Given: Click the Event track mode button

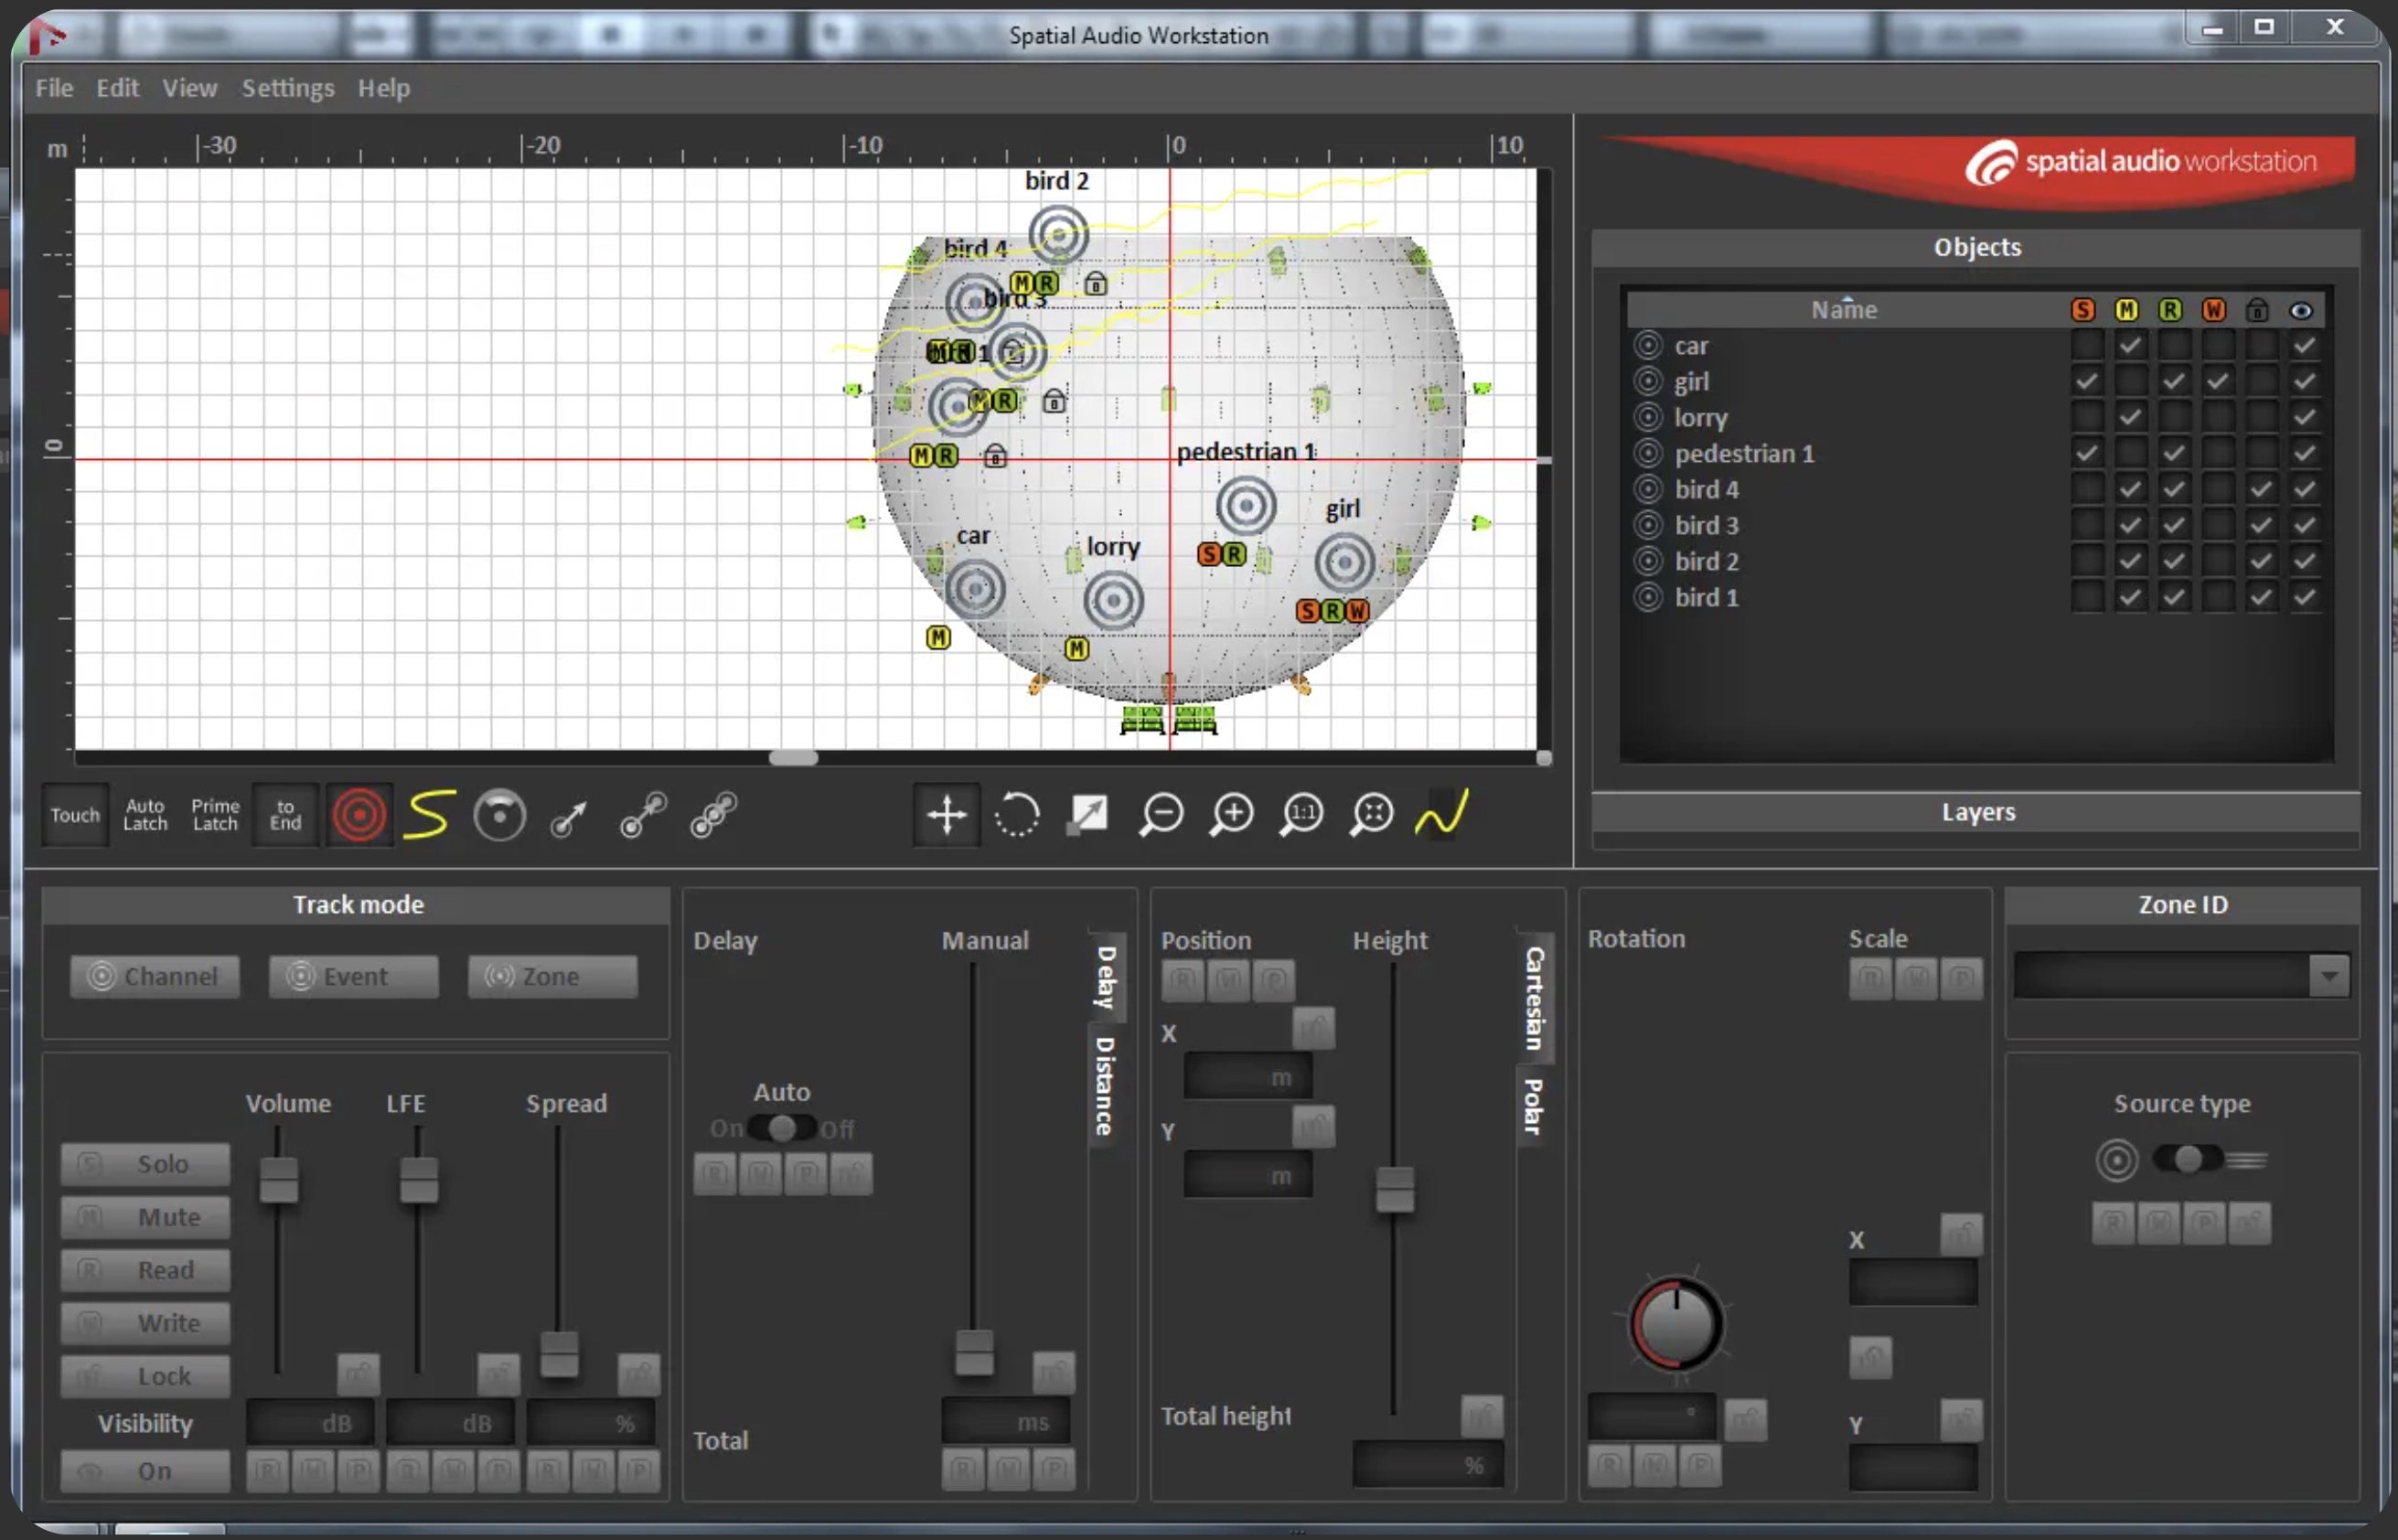Looking at the screenshot, I should tap(353, 976).
